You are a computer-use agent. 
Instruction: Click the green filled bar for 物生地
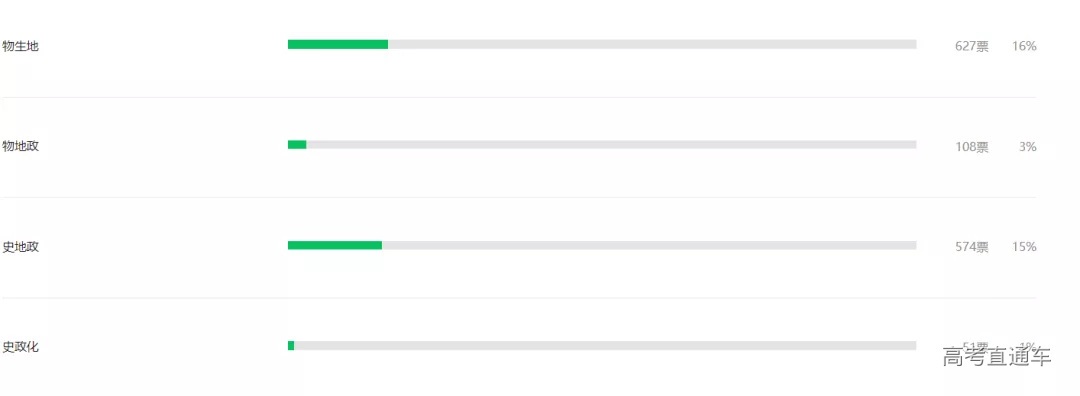(x=338, y=44)
